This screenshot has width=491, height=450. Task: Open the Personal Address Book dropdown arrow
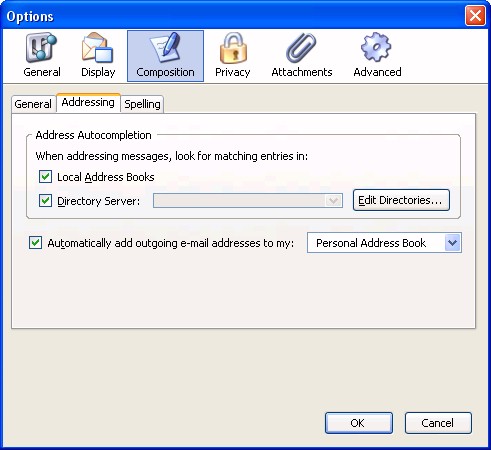(453, 243)
